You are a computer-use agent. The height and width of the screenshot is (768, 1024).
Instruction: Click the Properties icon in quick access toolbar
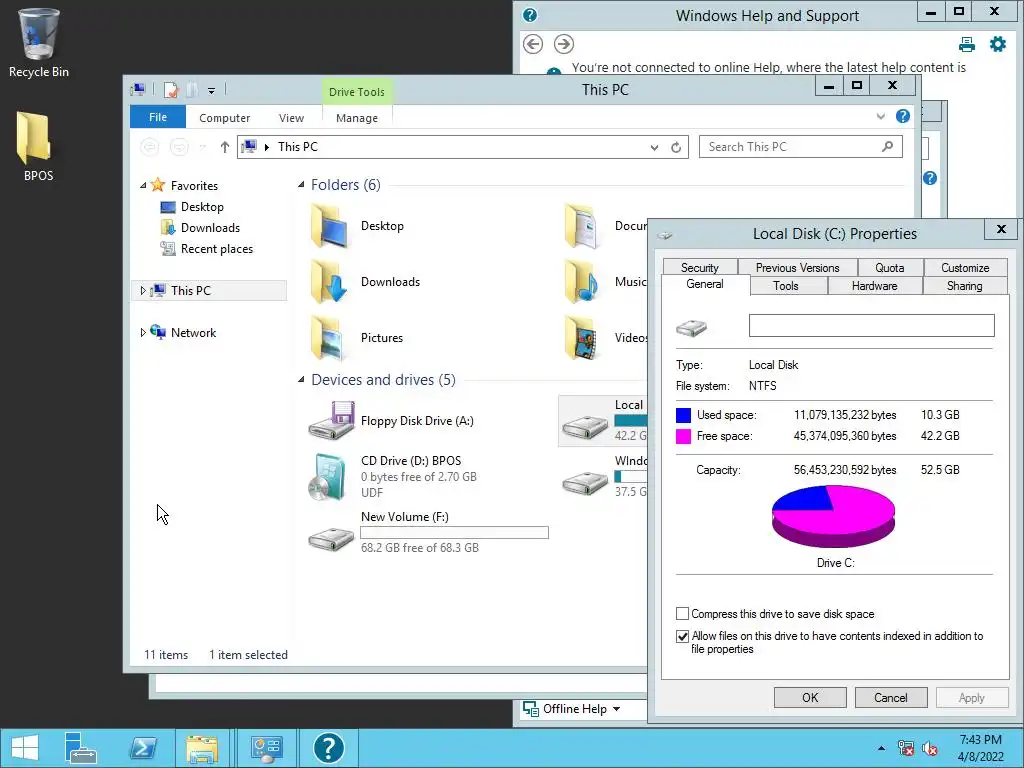coord(171,90)
